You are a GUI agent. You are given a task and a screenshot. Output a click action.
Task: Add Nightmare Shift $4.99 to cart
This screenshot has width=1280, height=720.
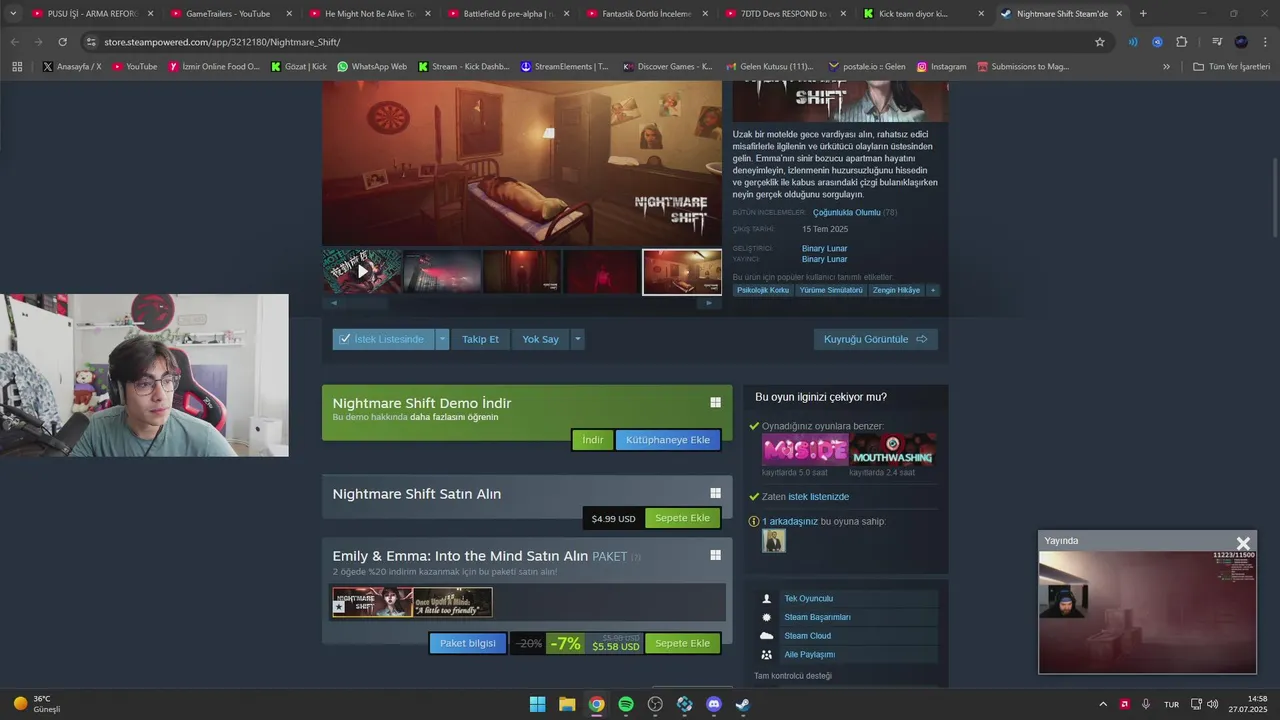tap(682, 518)
